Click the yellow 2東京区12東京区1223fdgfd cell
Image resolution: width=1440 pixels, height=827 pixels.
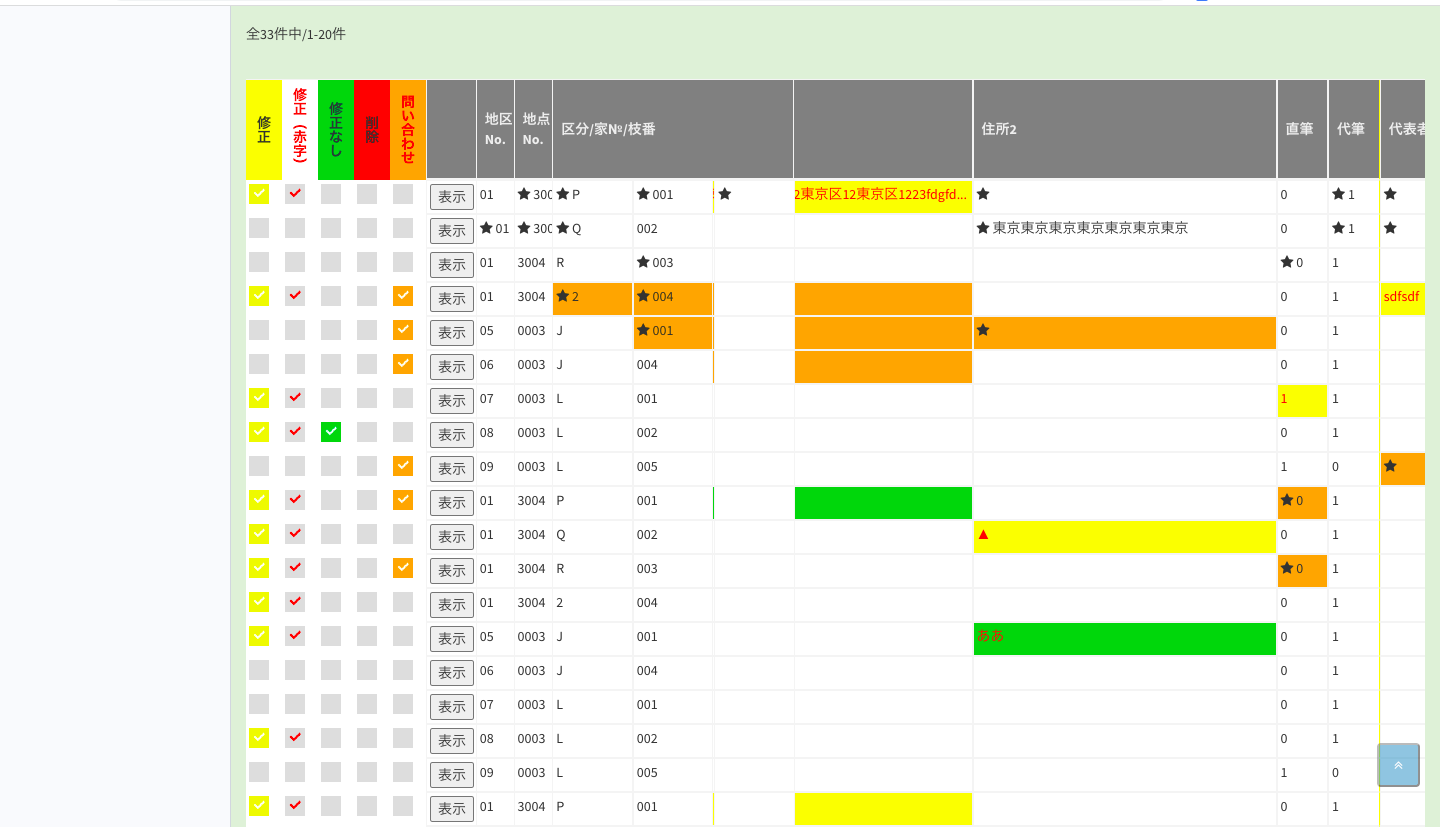(883, 195)
